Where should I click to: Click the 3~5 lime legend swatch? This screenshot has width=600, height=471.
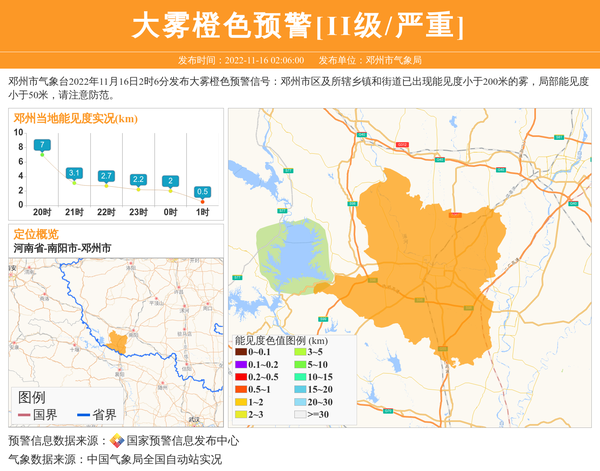[300, 352]
